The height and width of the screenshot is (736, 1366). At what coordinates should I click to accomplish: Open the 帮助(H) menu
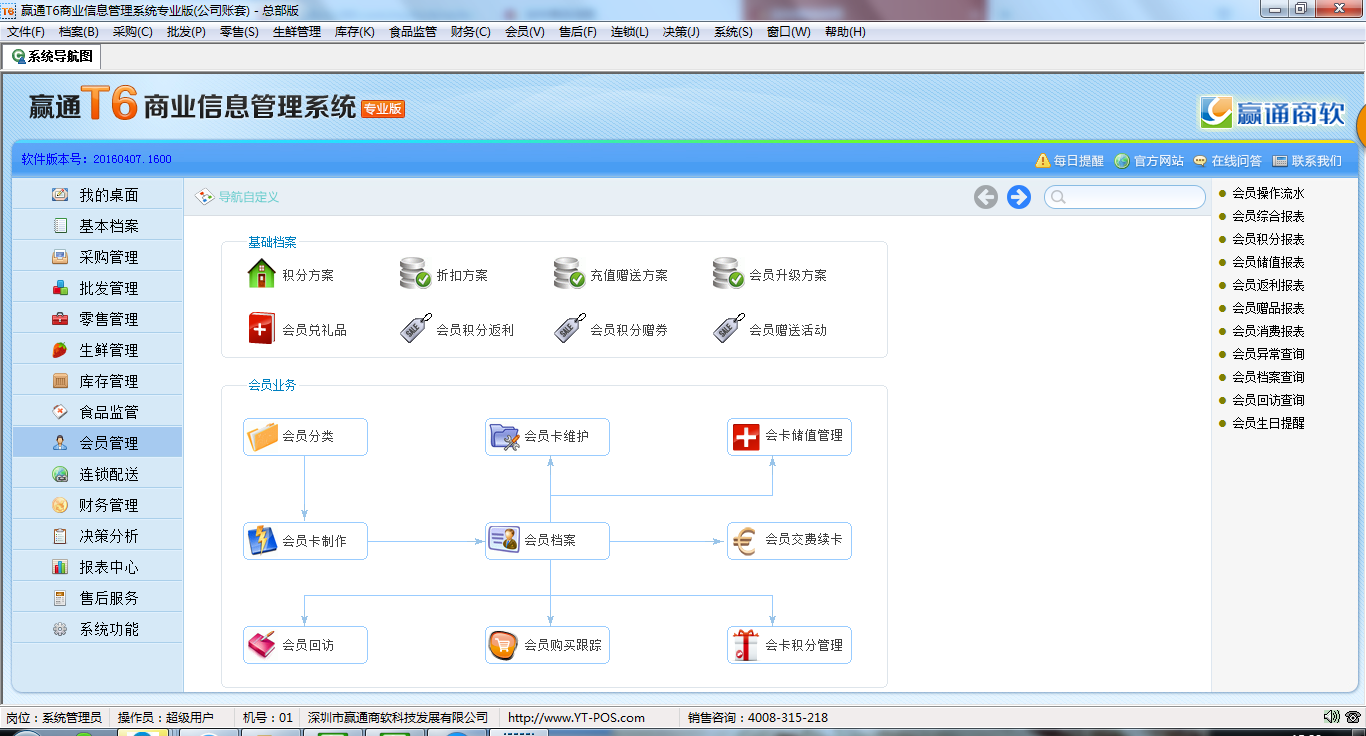[x=845, y=32]
